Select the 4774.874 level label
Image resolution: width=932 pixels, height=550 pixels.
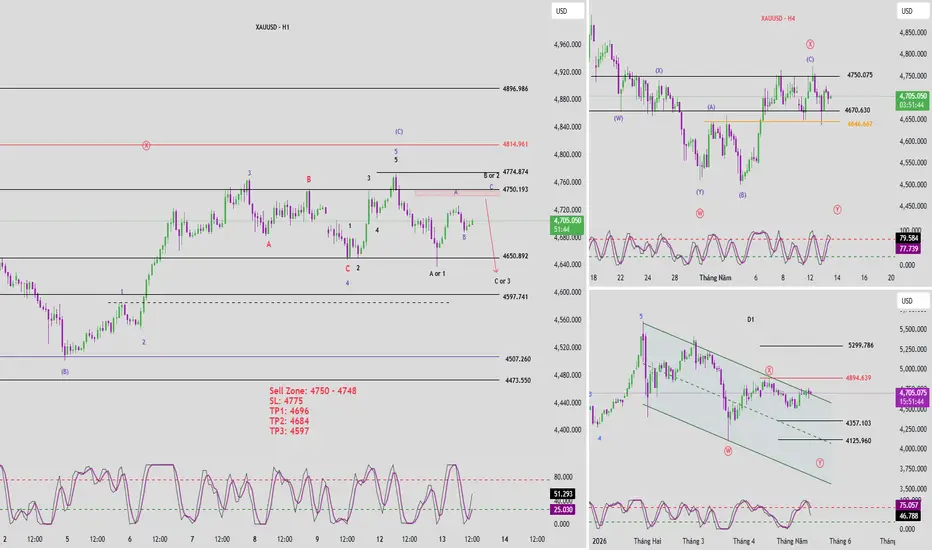coord(515,172)
